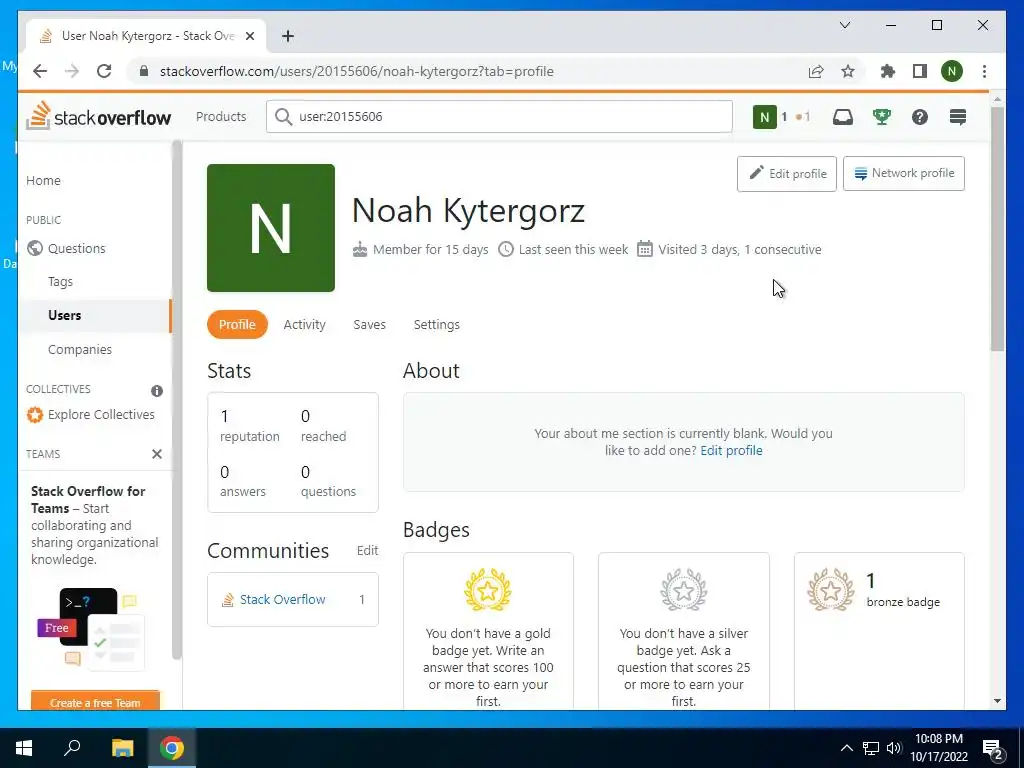This screenshot has width=1024, height=768.
Task: Show hidden system tray icons
Action: click(846, 748)
